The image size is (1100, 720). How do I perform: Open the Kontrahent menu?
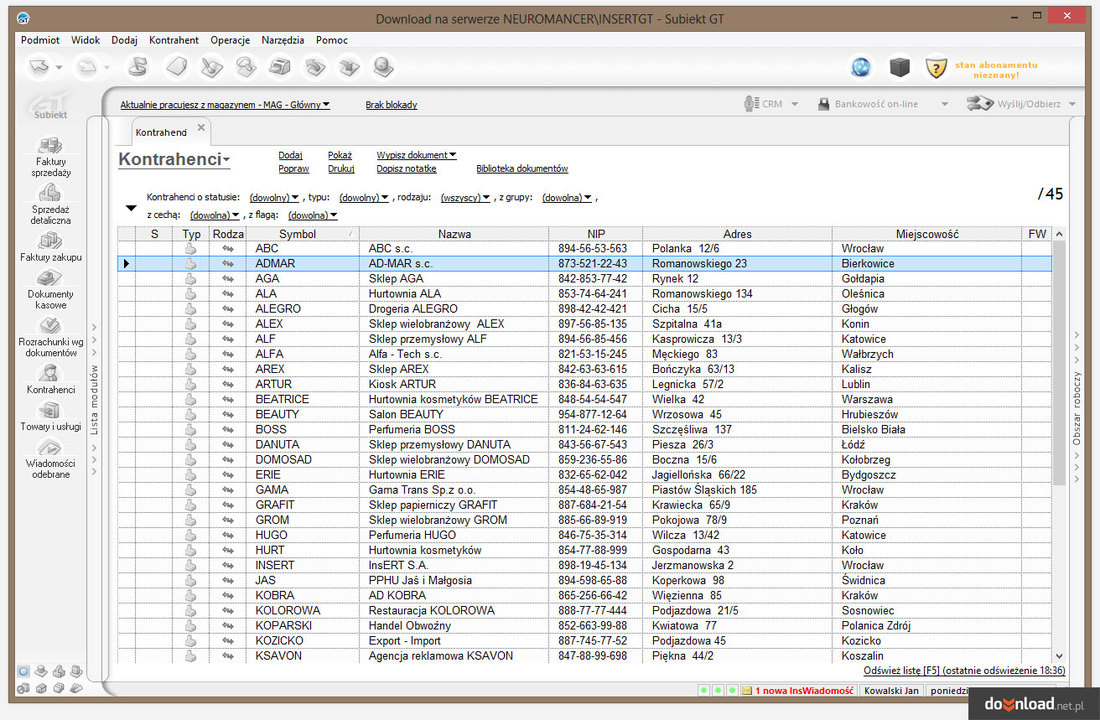(174, 40)
